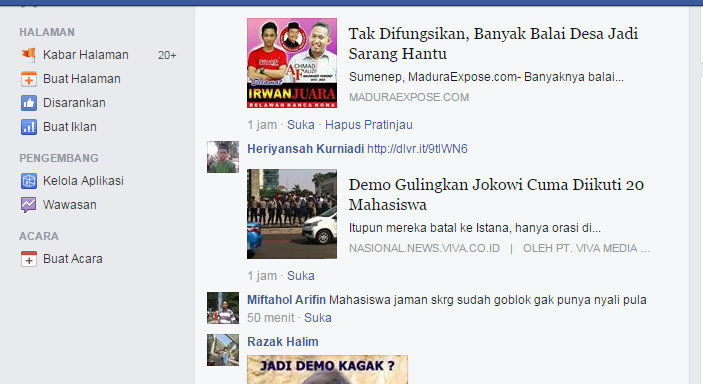This screenshot has height=384, width=703.
Task: Click the Kelola Aplikasi cube icon
Action: [x=29, y=181]
